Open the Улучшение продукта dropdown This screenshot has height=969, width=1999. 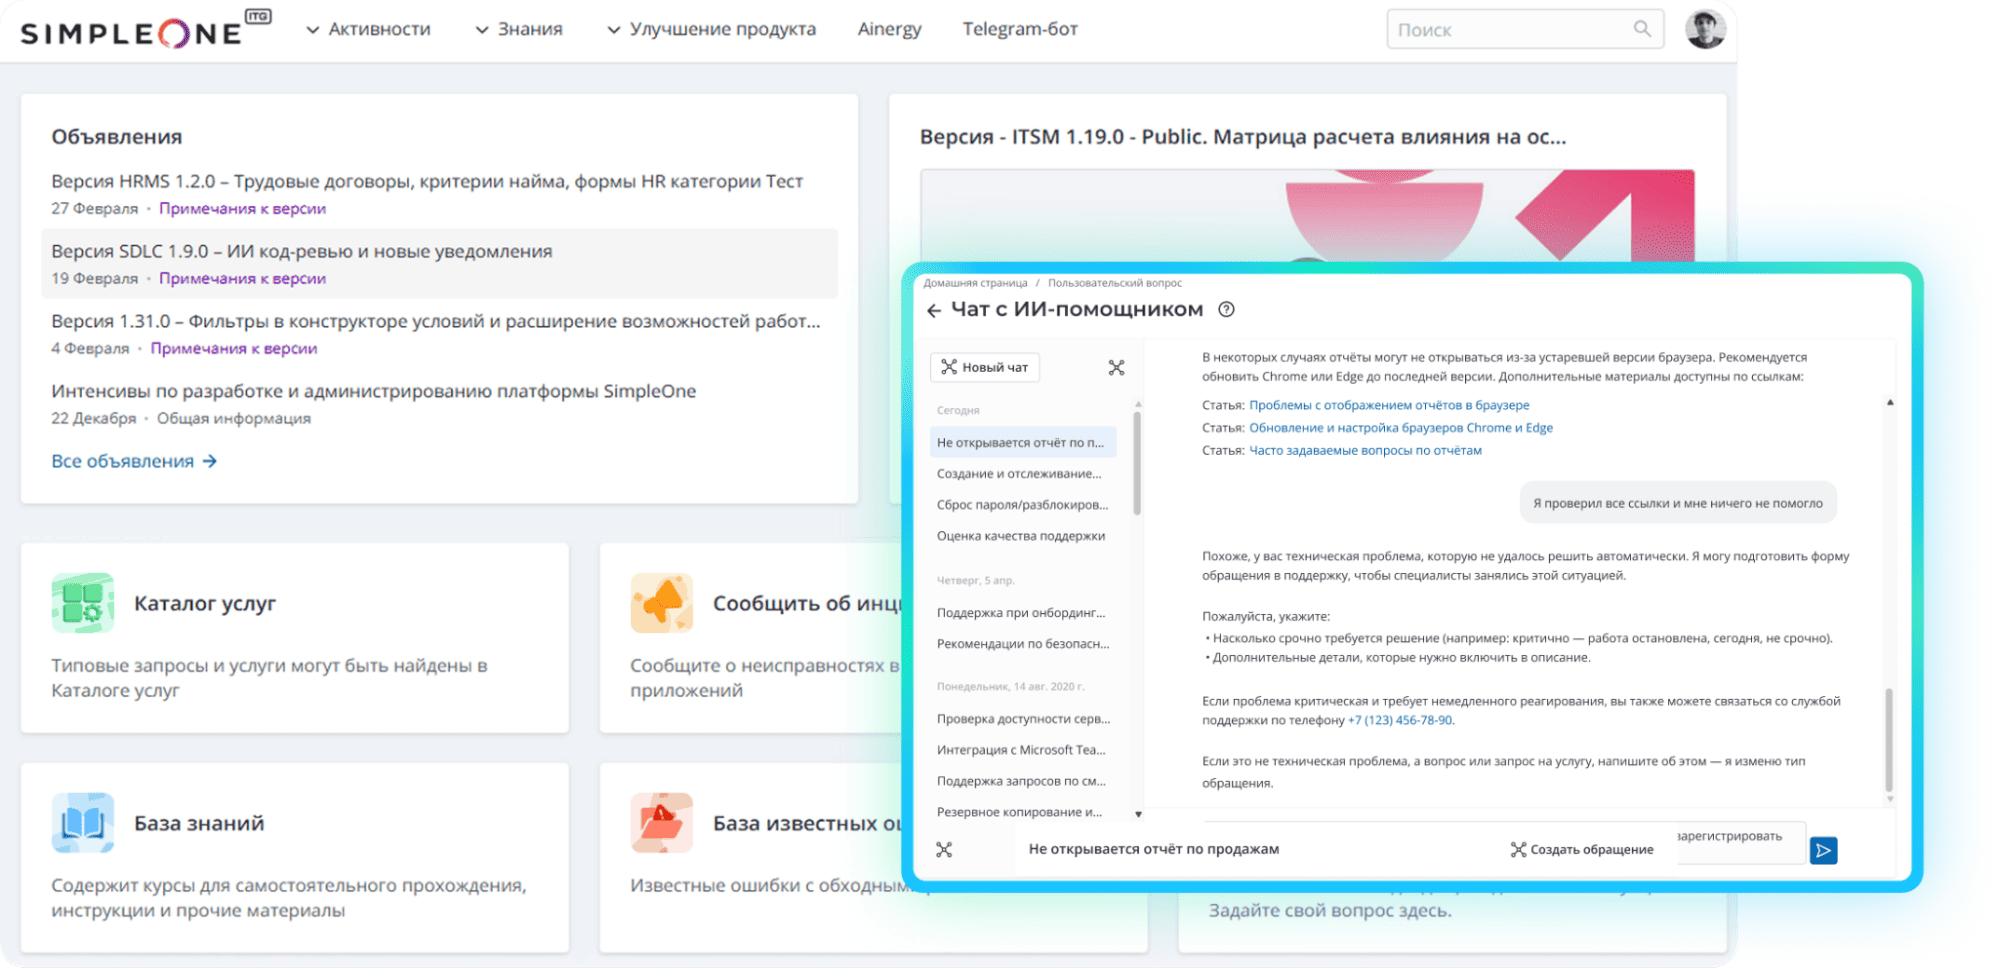[711, 30]
